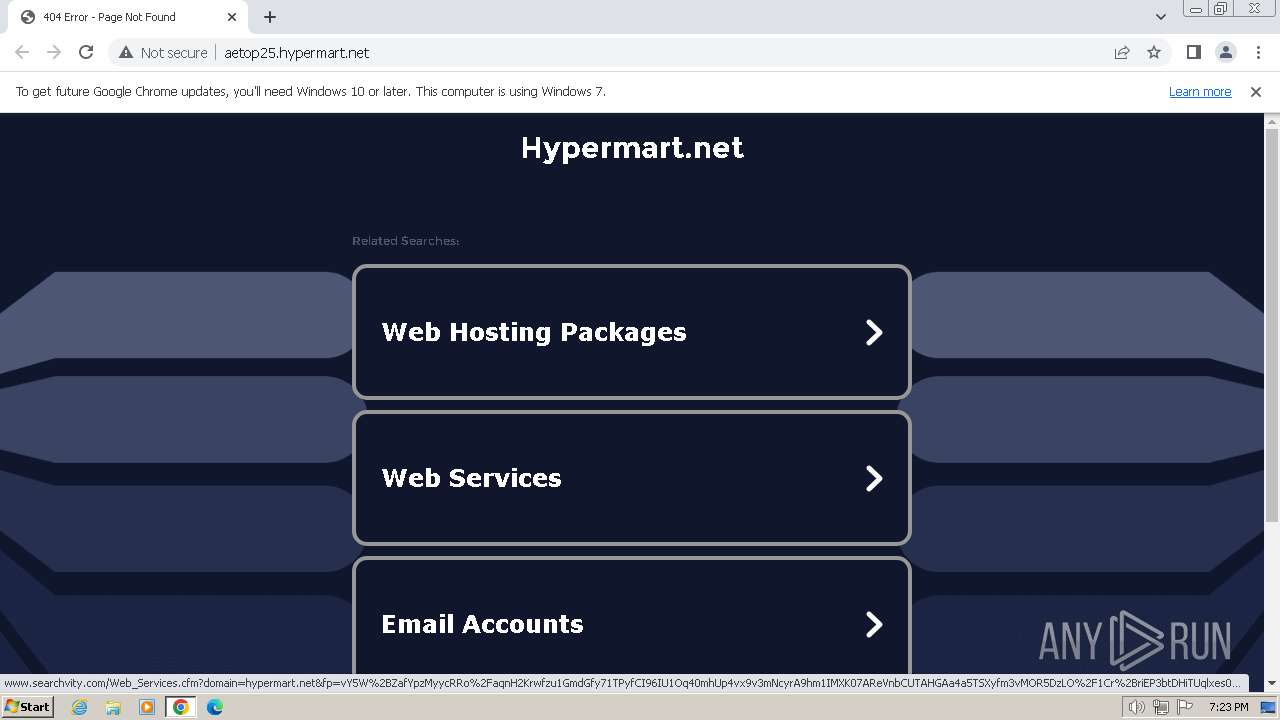Open Windows Media Player in the taskbar
This screenshot has width=1280, height=720.
(147, 707)
